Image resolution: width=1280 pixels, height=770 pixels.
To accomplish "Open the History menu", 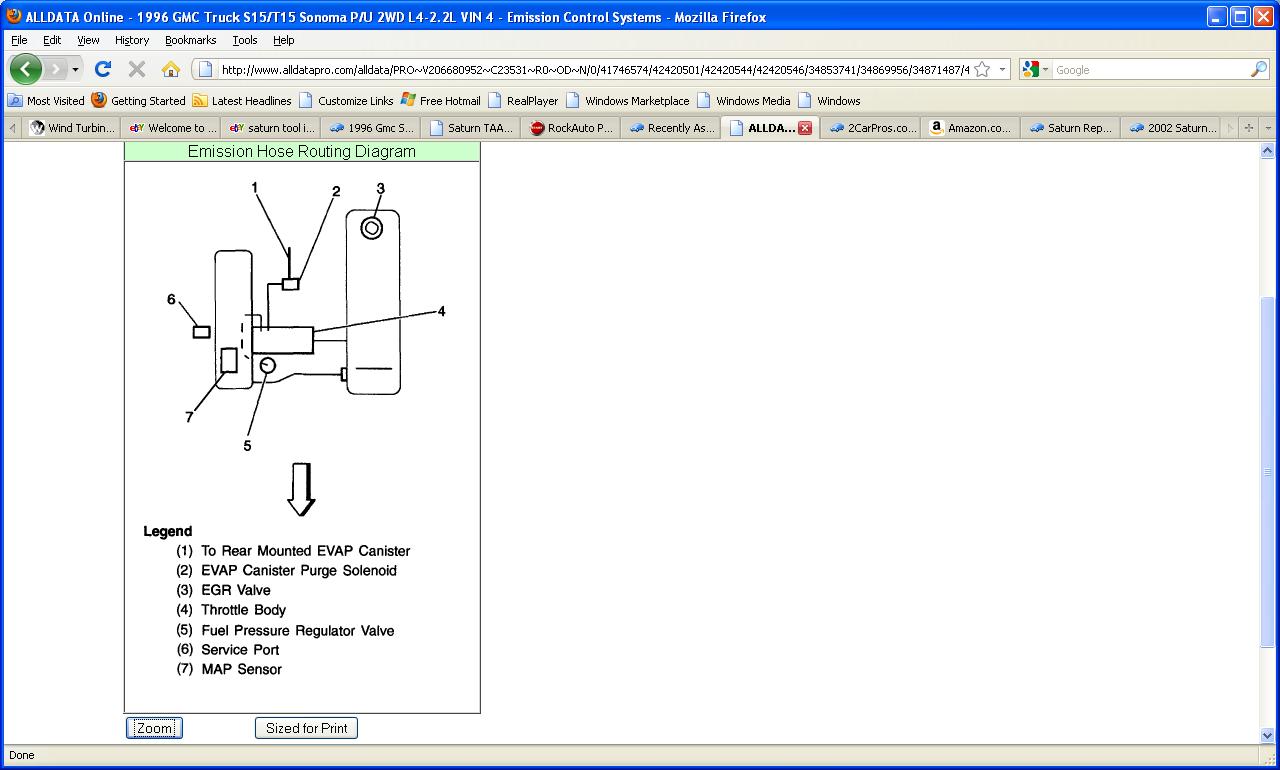I will (x=132, y=40).
